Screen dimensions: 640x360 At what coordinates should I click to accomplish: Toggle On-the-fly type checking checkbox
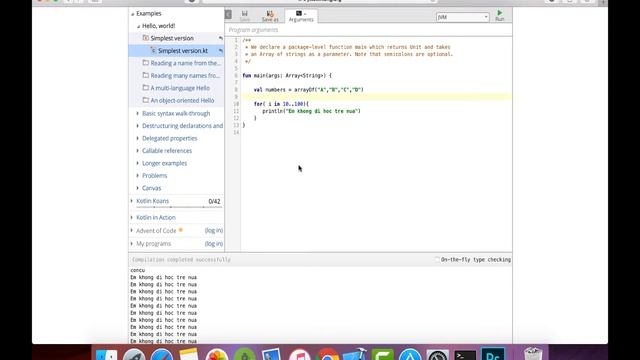coord(437,260)
